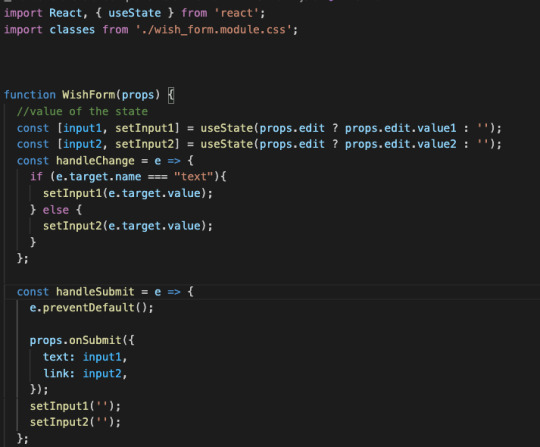540x447 pixels.
Task: Click setInput1 in the useState declaration line
Action: coord(145,128)
